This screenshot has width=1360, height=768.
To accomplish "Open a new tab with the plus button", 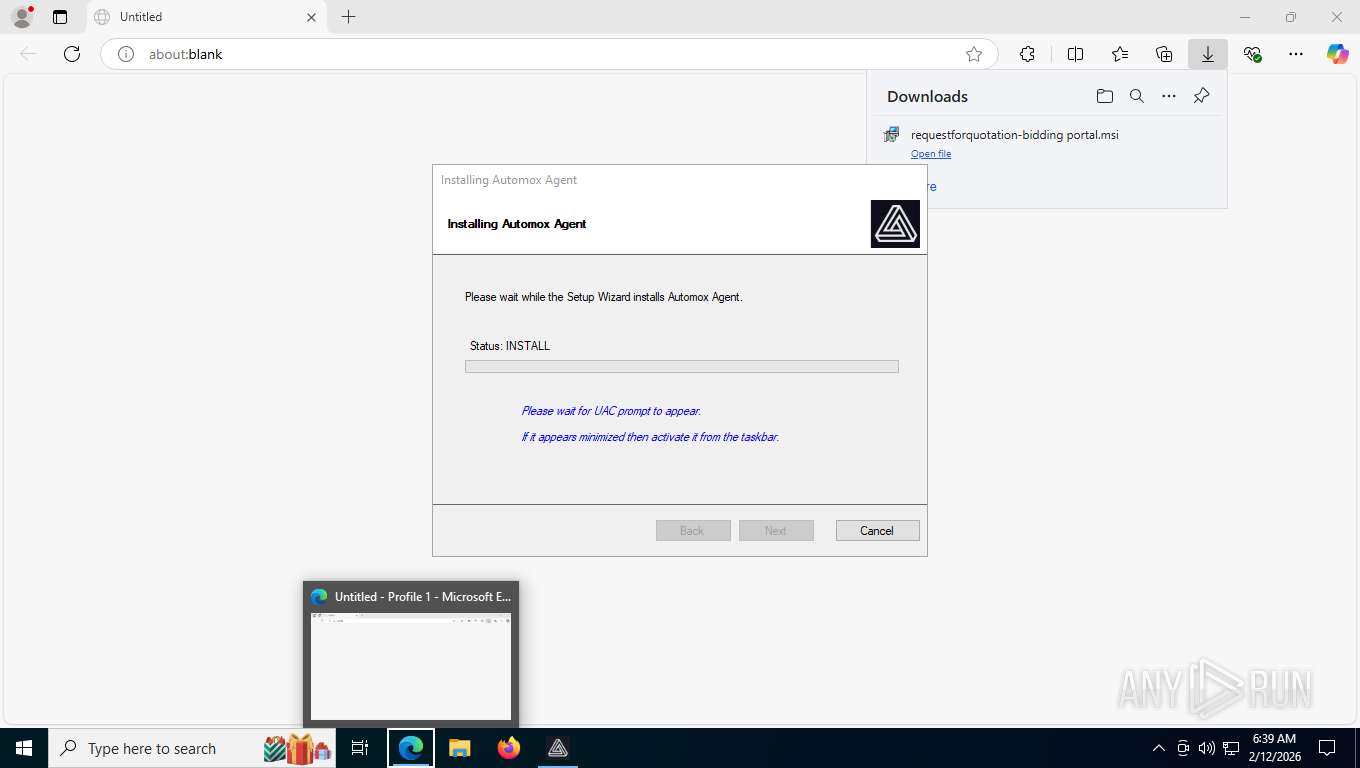I will [348, 17].
